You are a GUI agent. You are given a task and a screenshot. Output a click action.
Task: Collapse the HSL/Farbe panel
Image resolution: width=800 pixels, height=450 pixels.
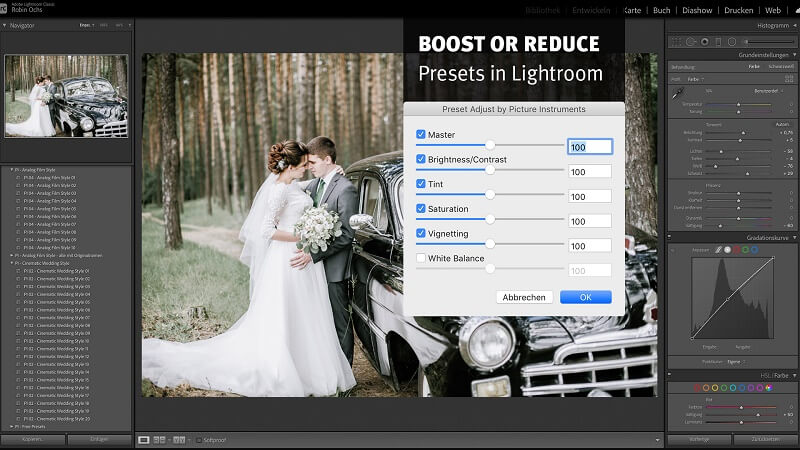[x=794, y=376]
